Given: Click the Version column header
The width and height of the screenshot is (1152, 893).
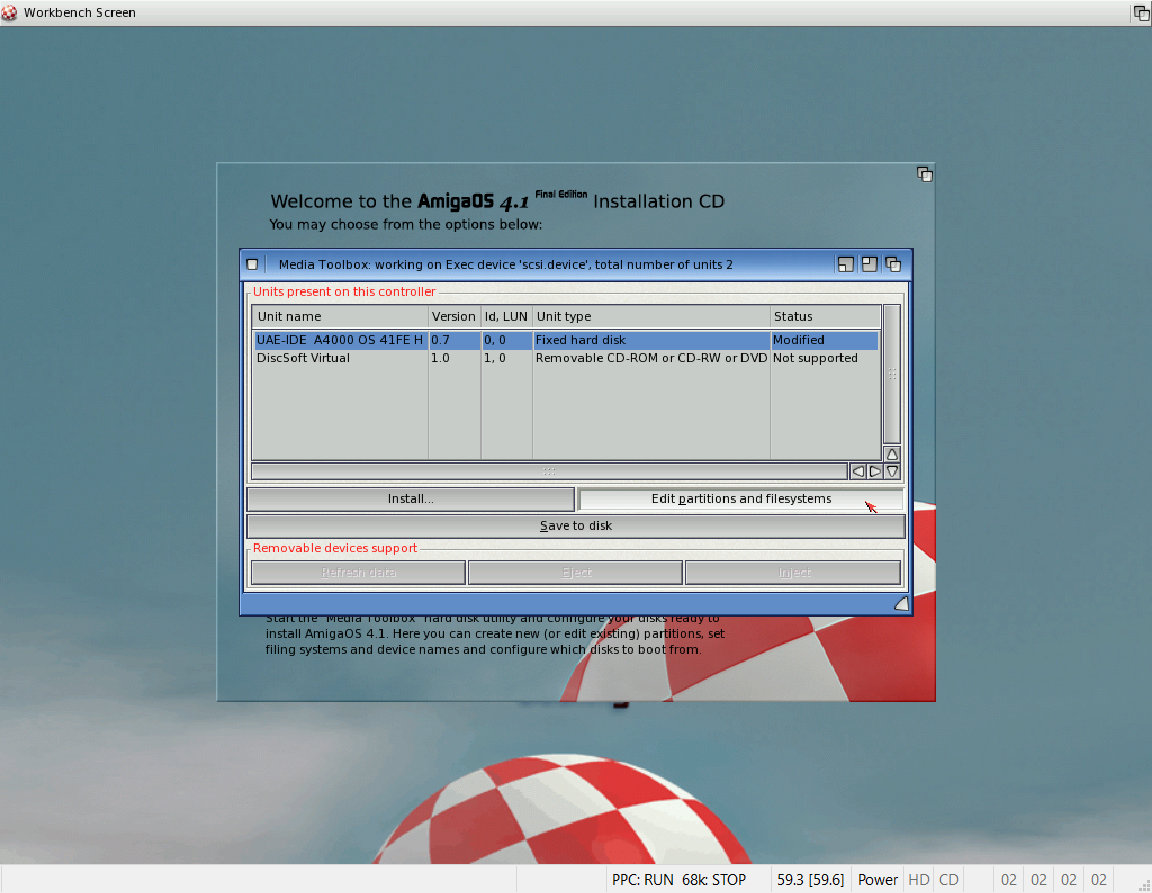Looking at the screenshot, I should pos(454,317).
